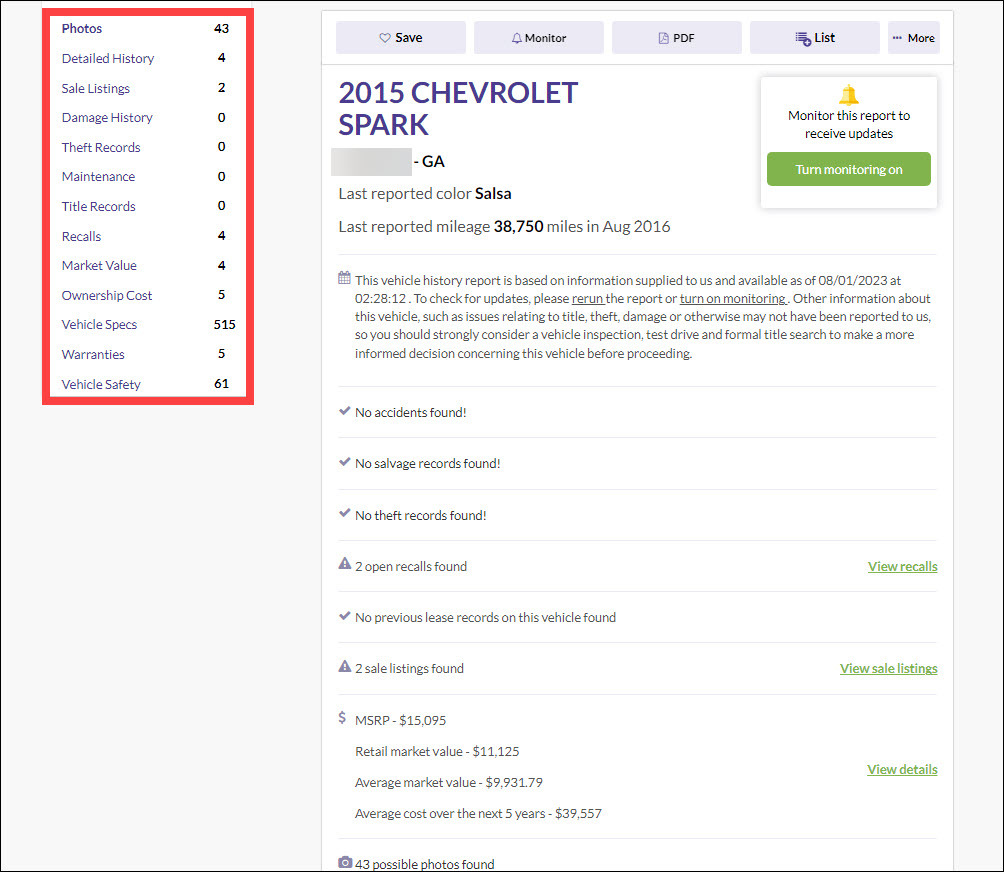The height and width of the screenshot is (872, 1004).
Task: Click Retail market value - $11,125
Action: click(437, 751)
